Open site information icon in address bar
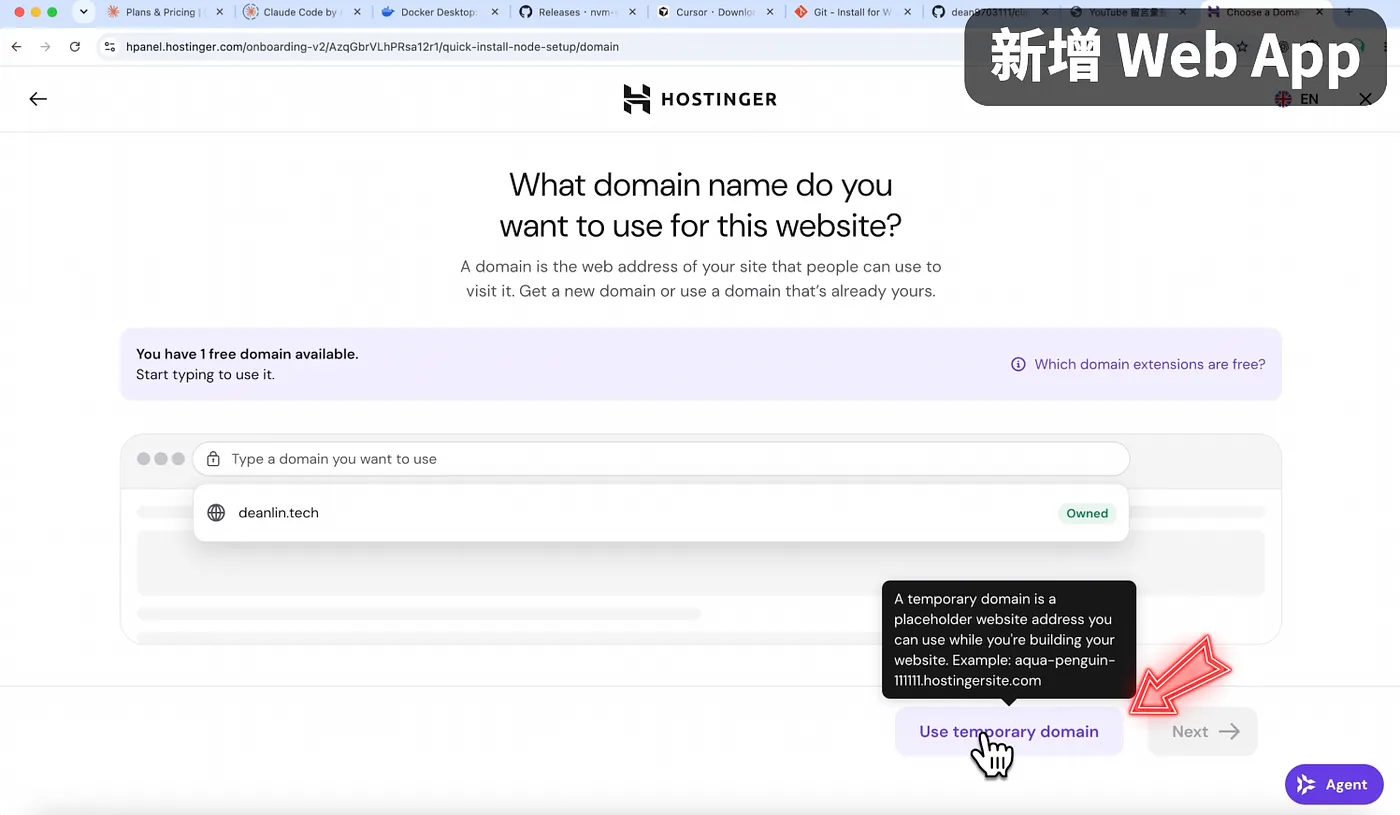 [x=110, y=47]
